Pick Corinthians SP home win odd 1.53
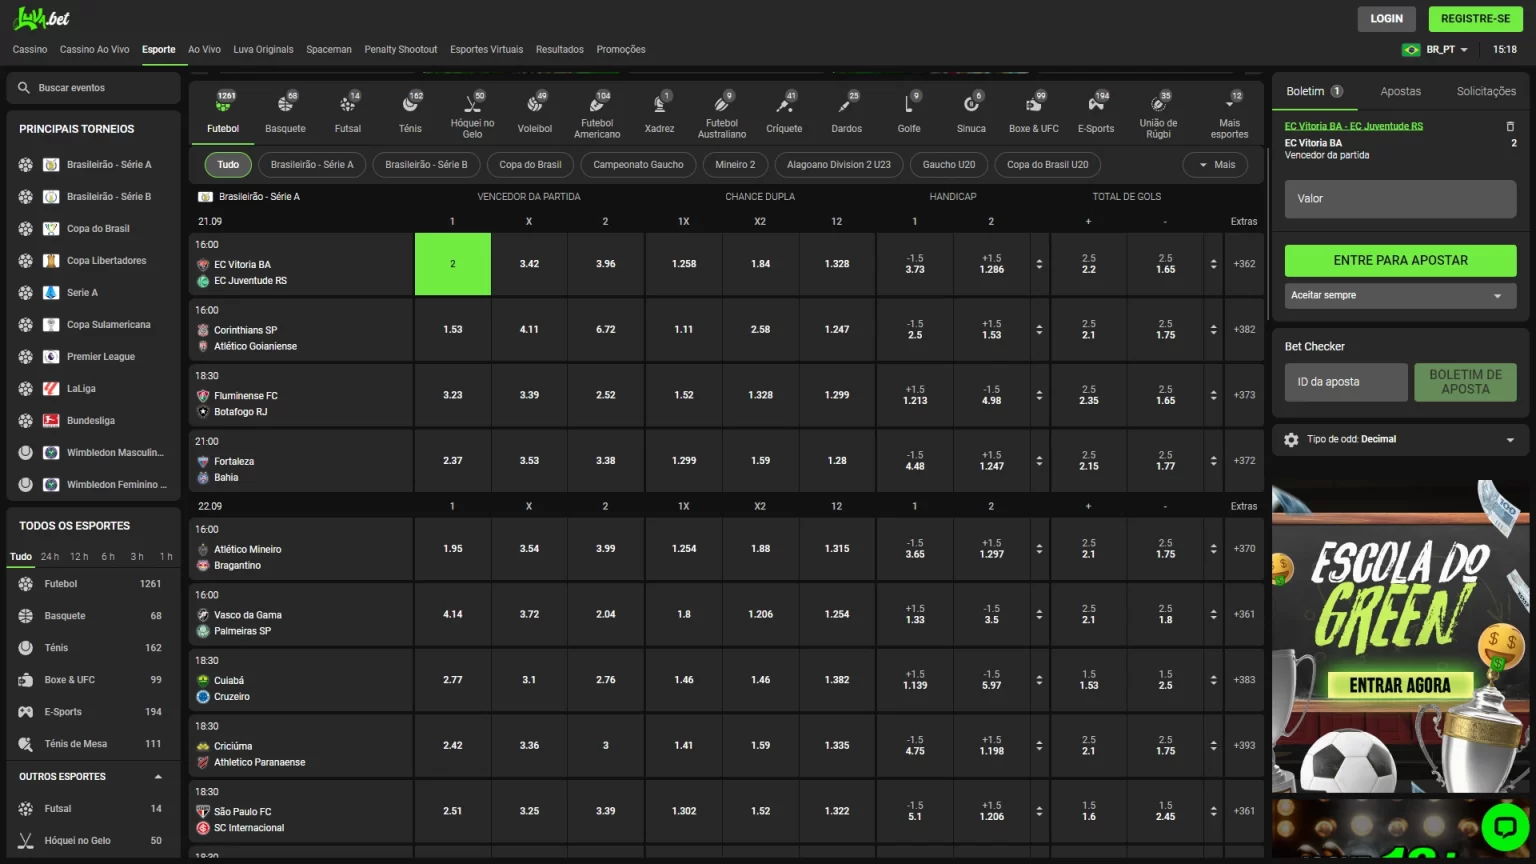The height and width of the screenshot is (864, 1536). 453,329
